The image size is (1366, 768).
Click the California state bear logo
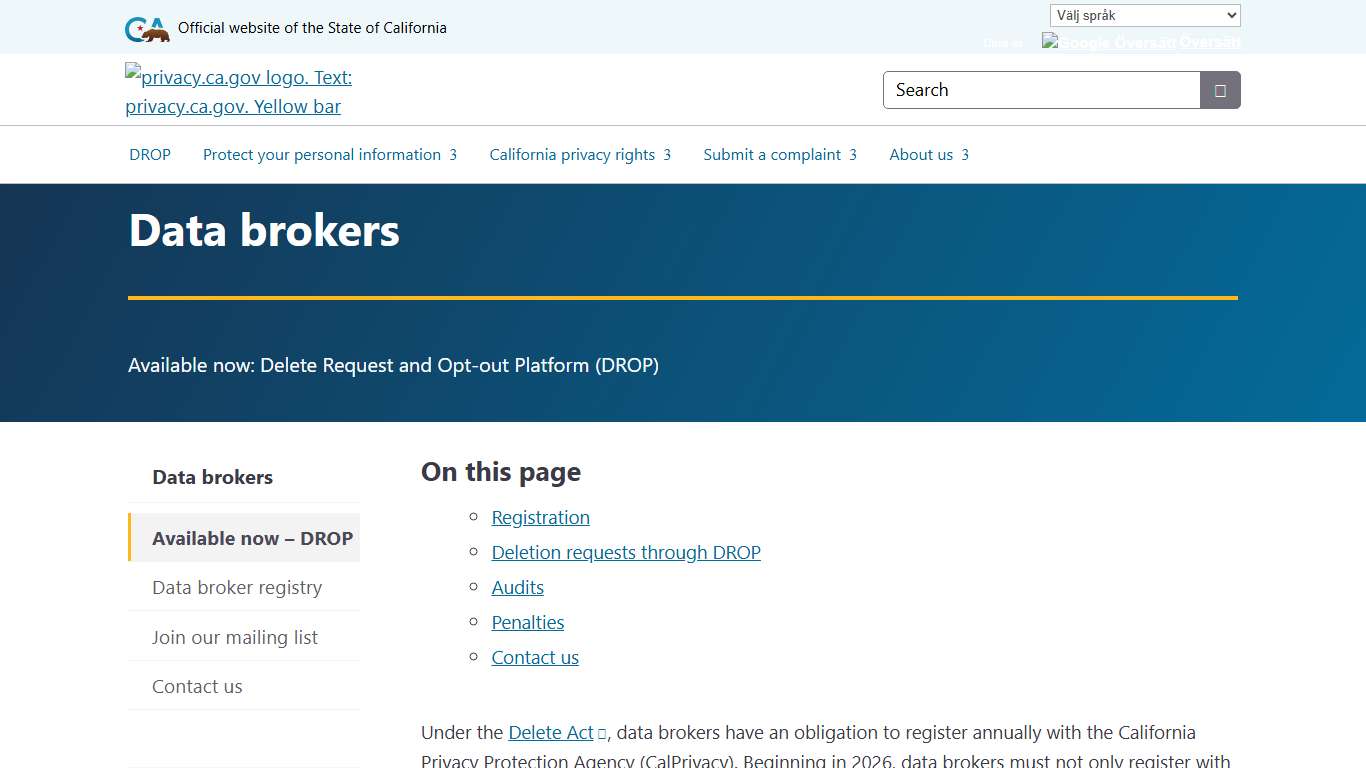tap(146, 27)
